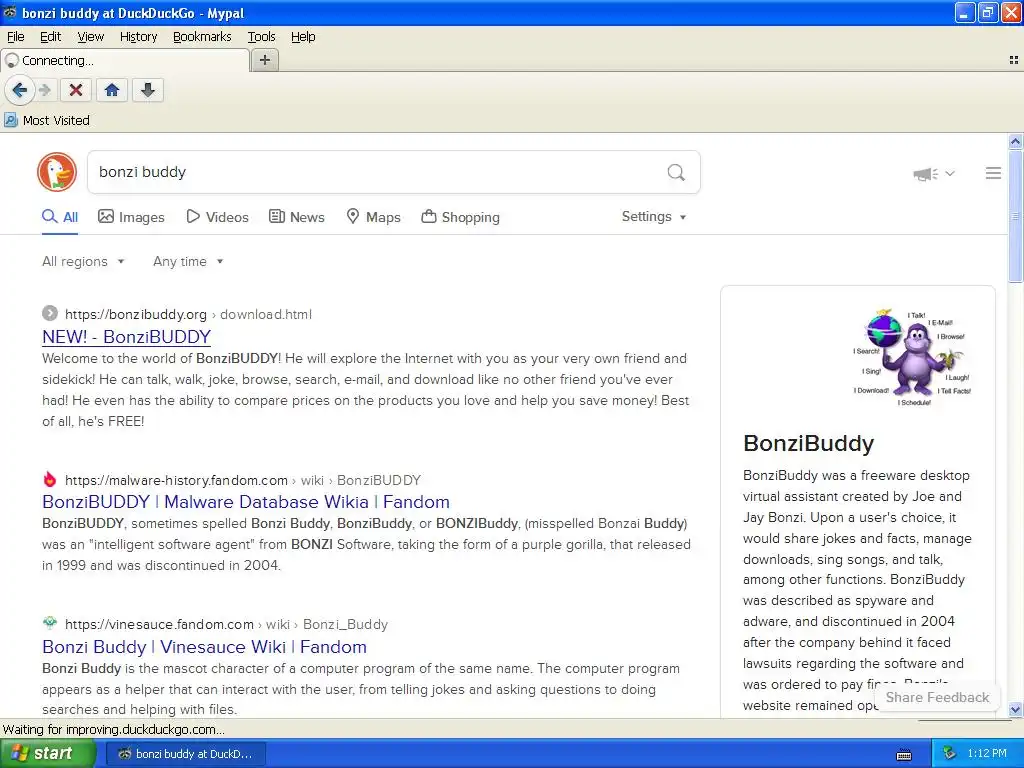Viewport: 1024px width, 768px height.
Task: Click the tab groups icon at right of tab bar
Action: pyautogui.click(x=1014, y=60)
